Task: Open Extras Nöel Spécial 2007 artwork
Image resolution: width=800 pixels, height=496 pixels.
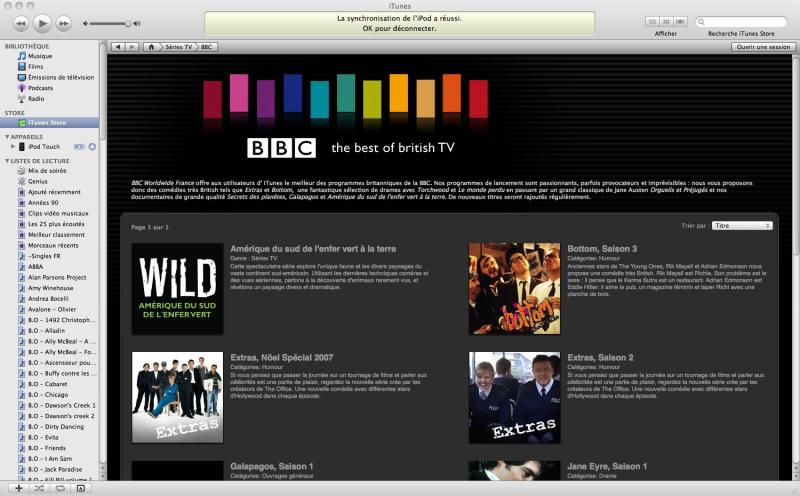Action: pos(178,398)
